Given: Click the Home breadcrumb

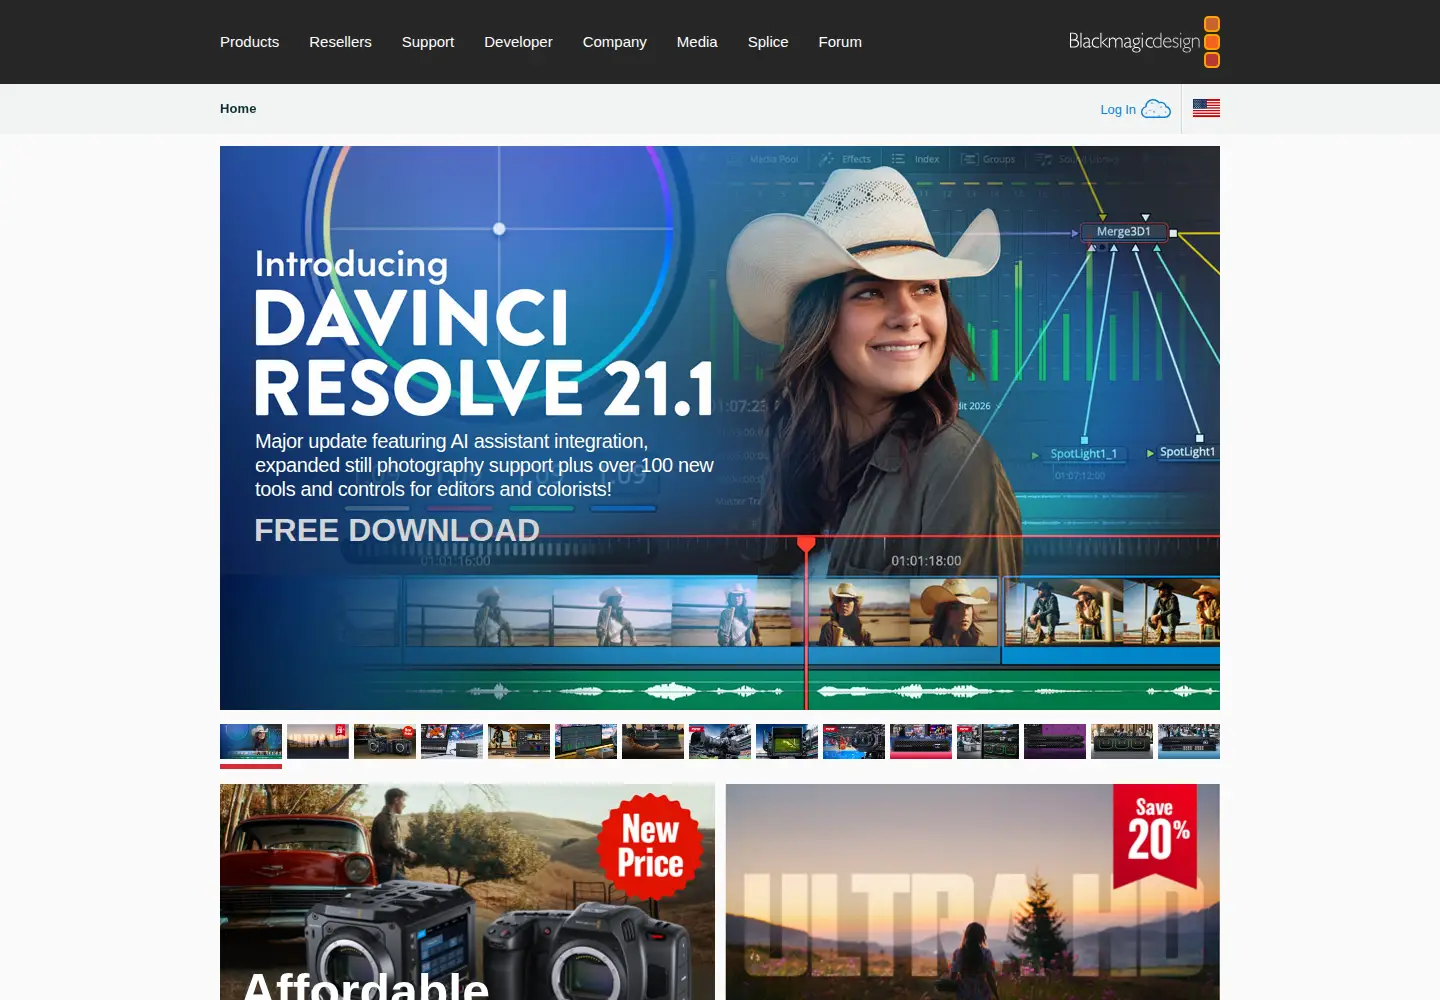Looking at the screenshot, I should (x=238, y=109).
